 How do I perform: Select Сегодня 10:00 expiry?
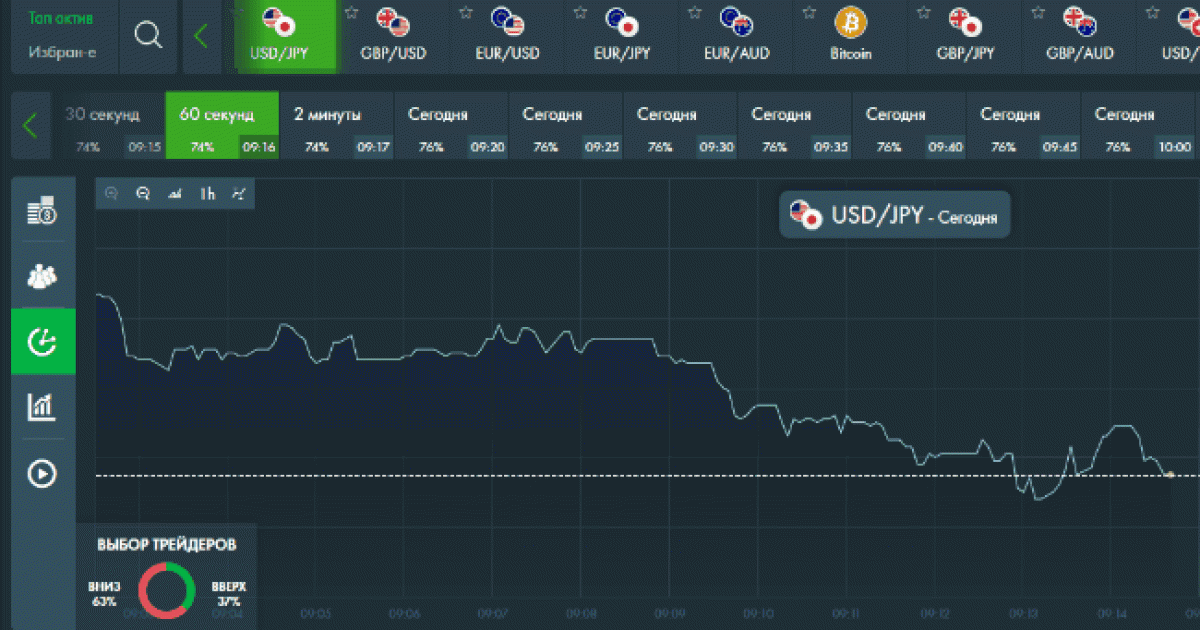click(1137, 126)
